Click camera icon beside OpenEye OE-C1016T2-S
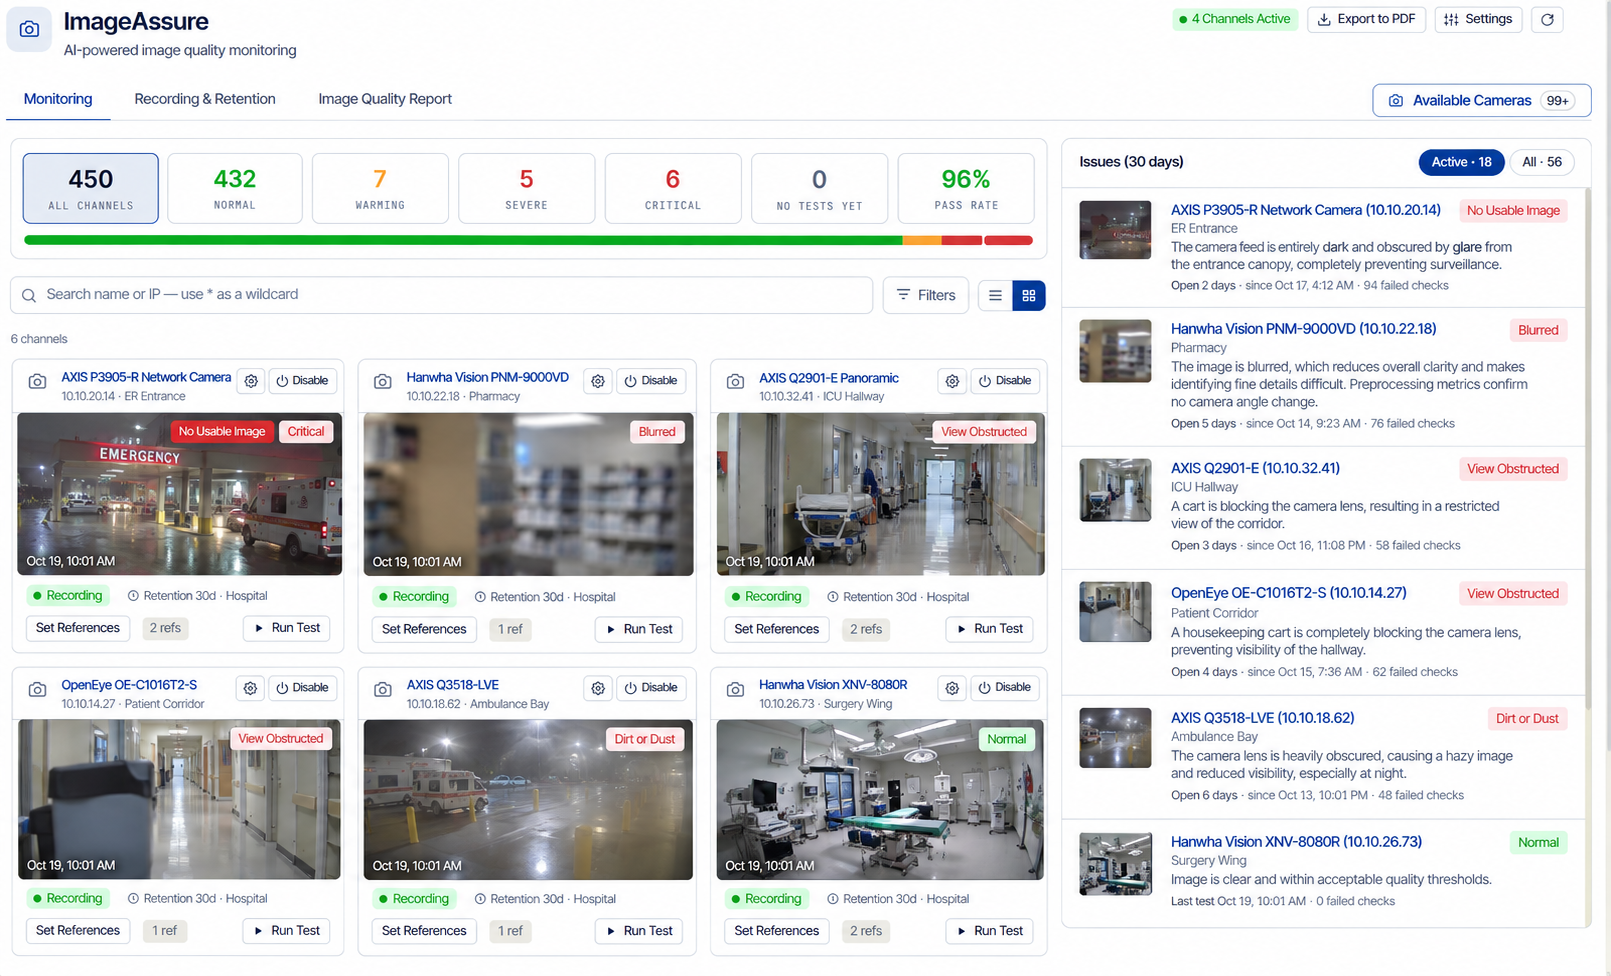The width and height of the screenshot is (1611, 976). [37, 689]
